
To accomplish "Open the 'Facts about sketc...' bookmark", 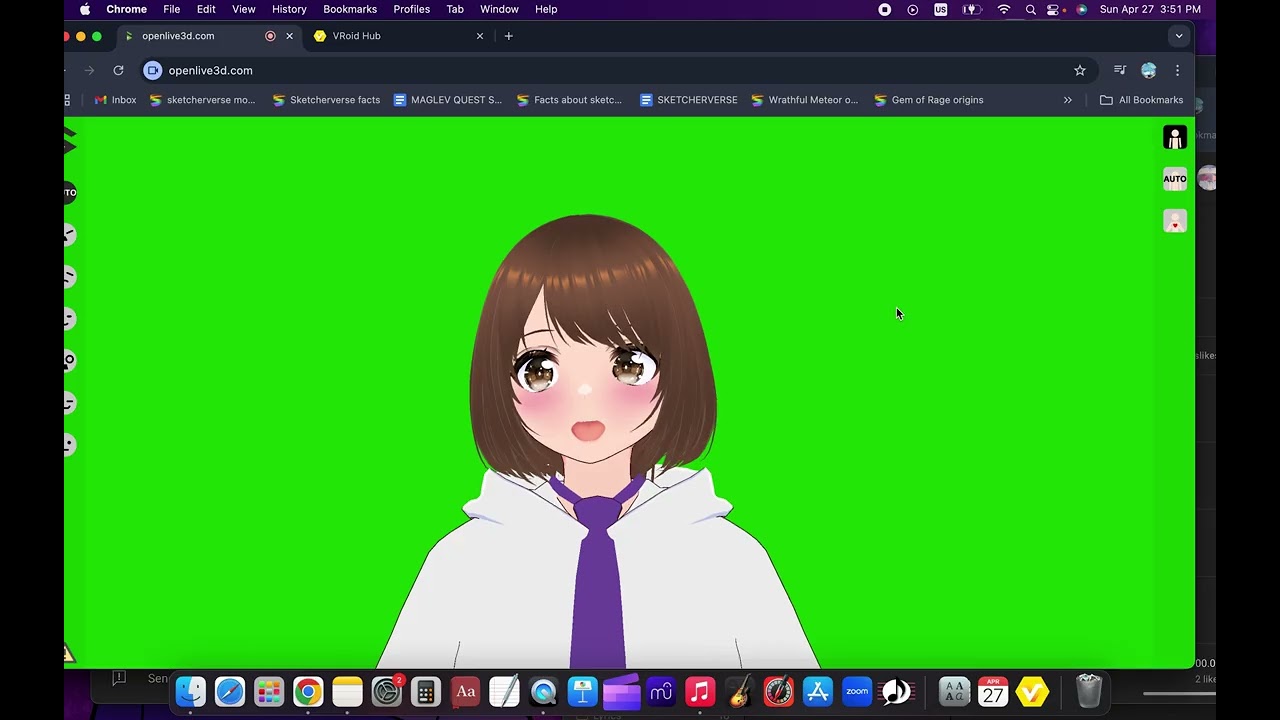I will (569, 100).
